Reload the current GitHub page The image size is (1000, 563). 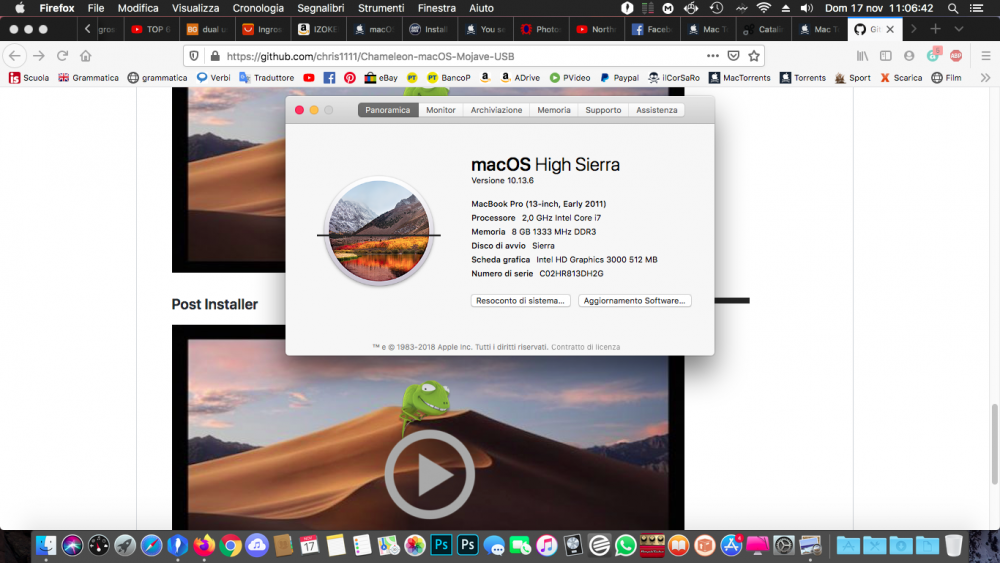[62, 56]
